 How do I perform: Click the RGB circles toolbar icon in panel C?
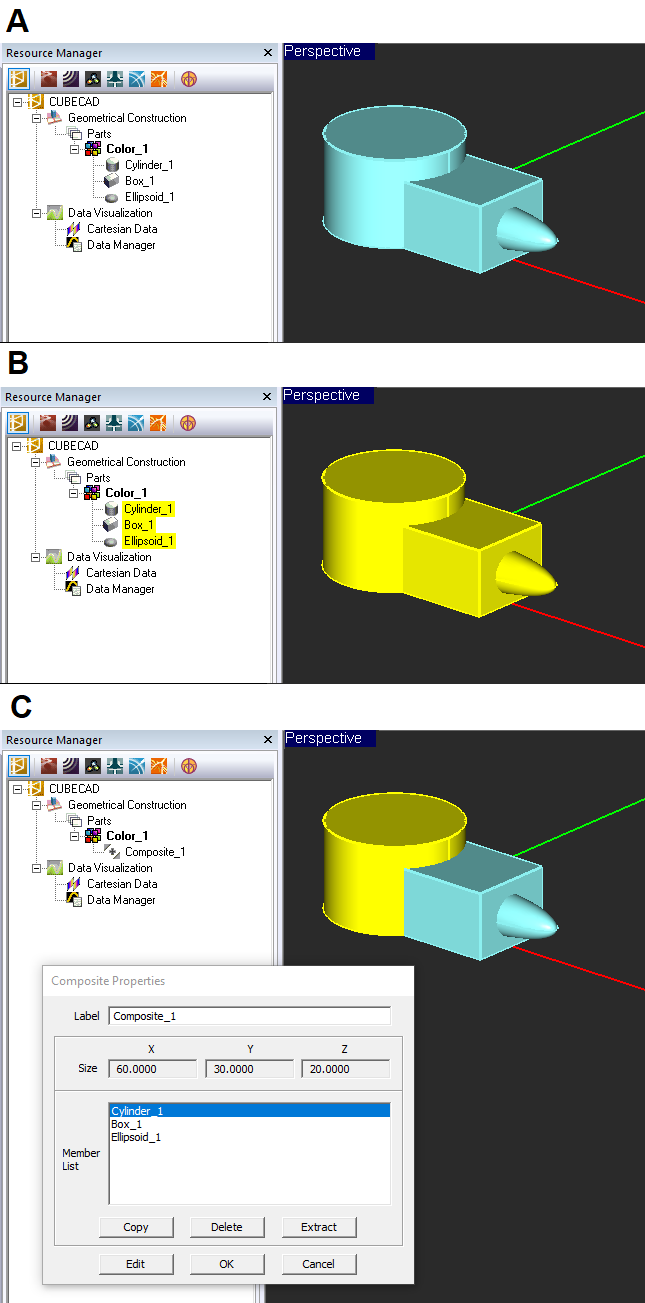(x=93, y=765)
